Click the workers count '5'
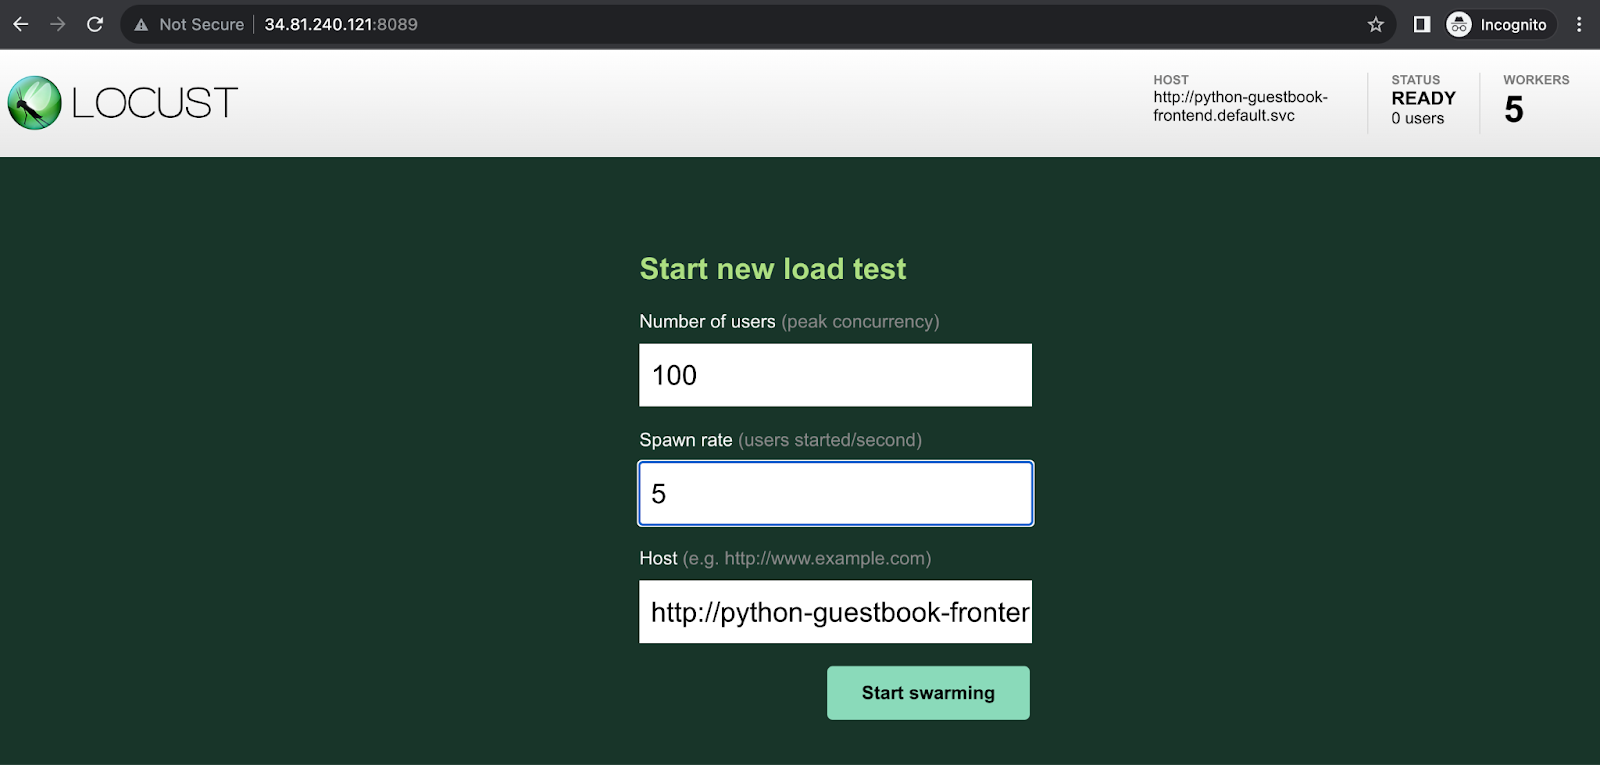The image size is (1600, 765). (x=1514, y=109)
